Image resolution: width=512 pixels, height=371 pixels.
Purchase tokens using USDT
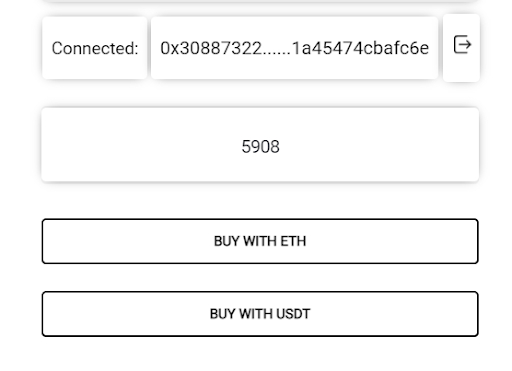pos(260,314)
